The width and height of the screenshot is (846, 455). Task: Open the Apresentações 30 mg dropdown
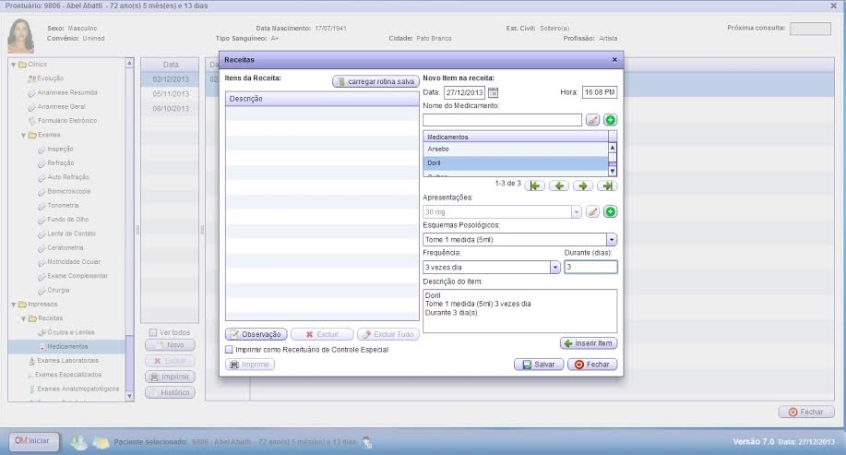pos(576,212)
